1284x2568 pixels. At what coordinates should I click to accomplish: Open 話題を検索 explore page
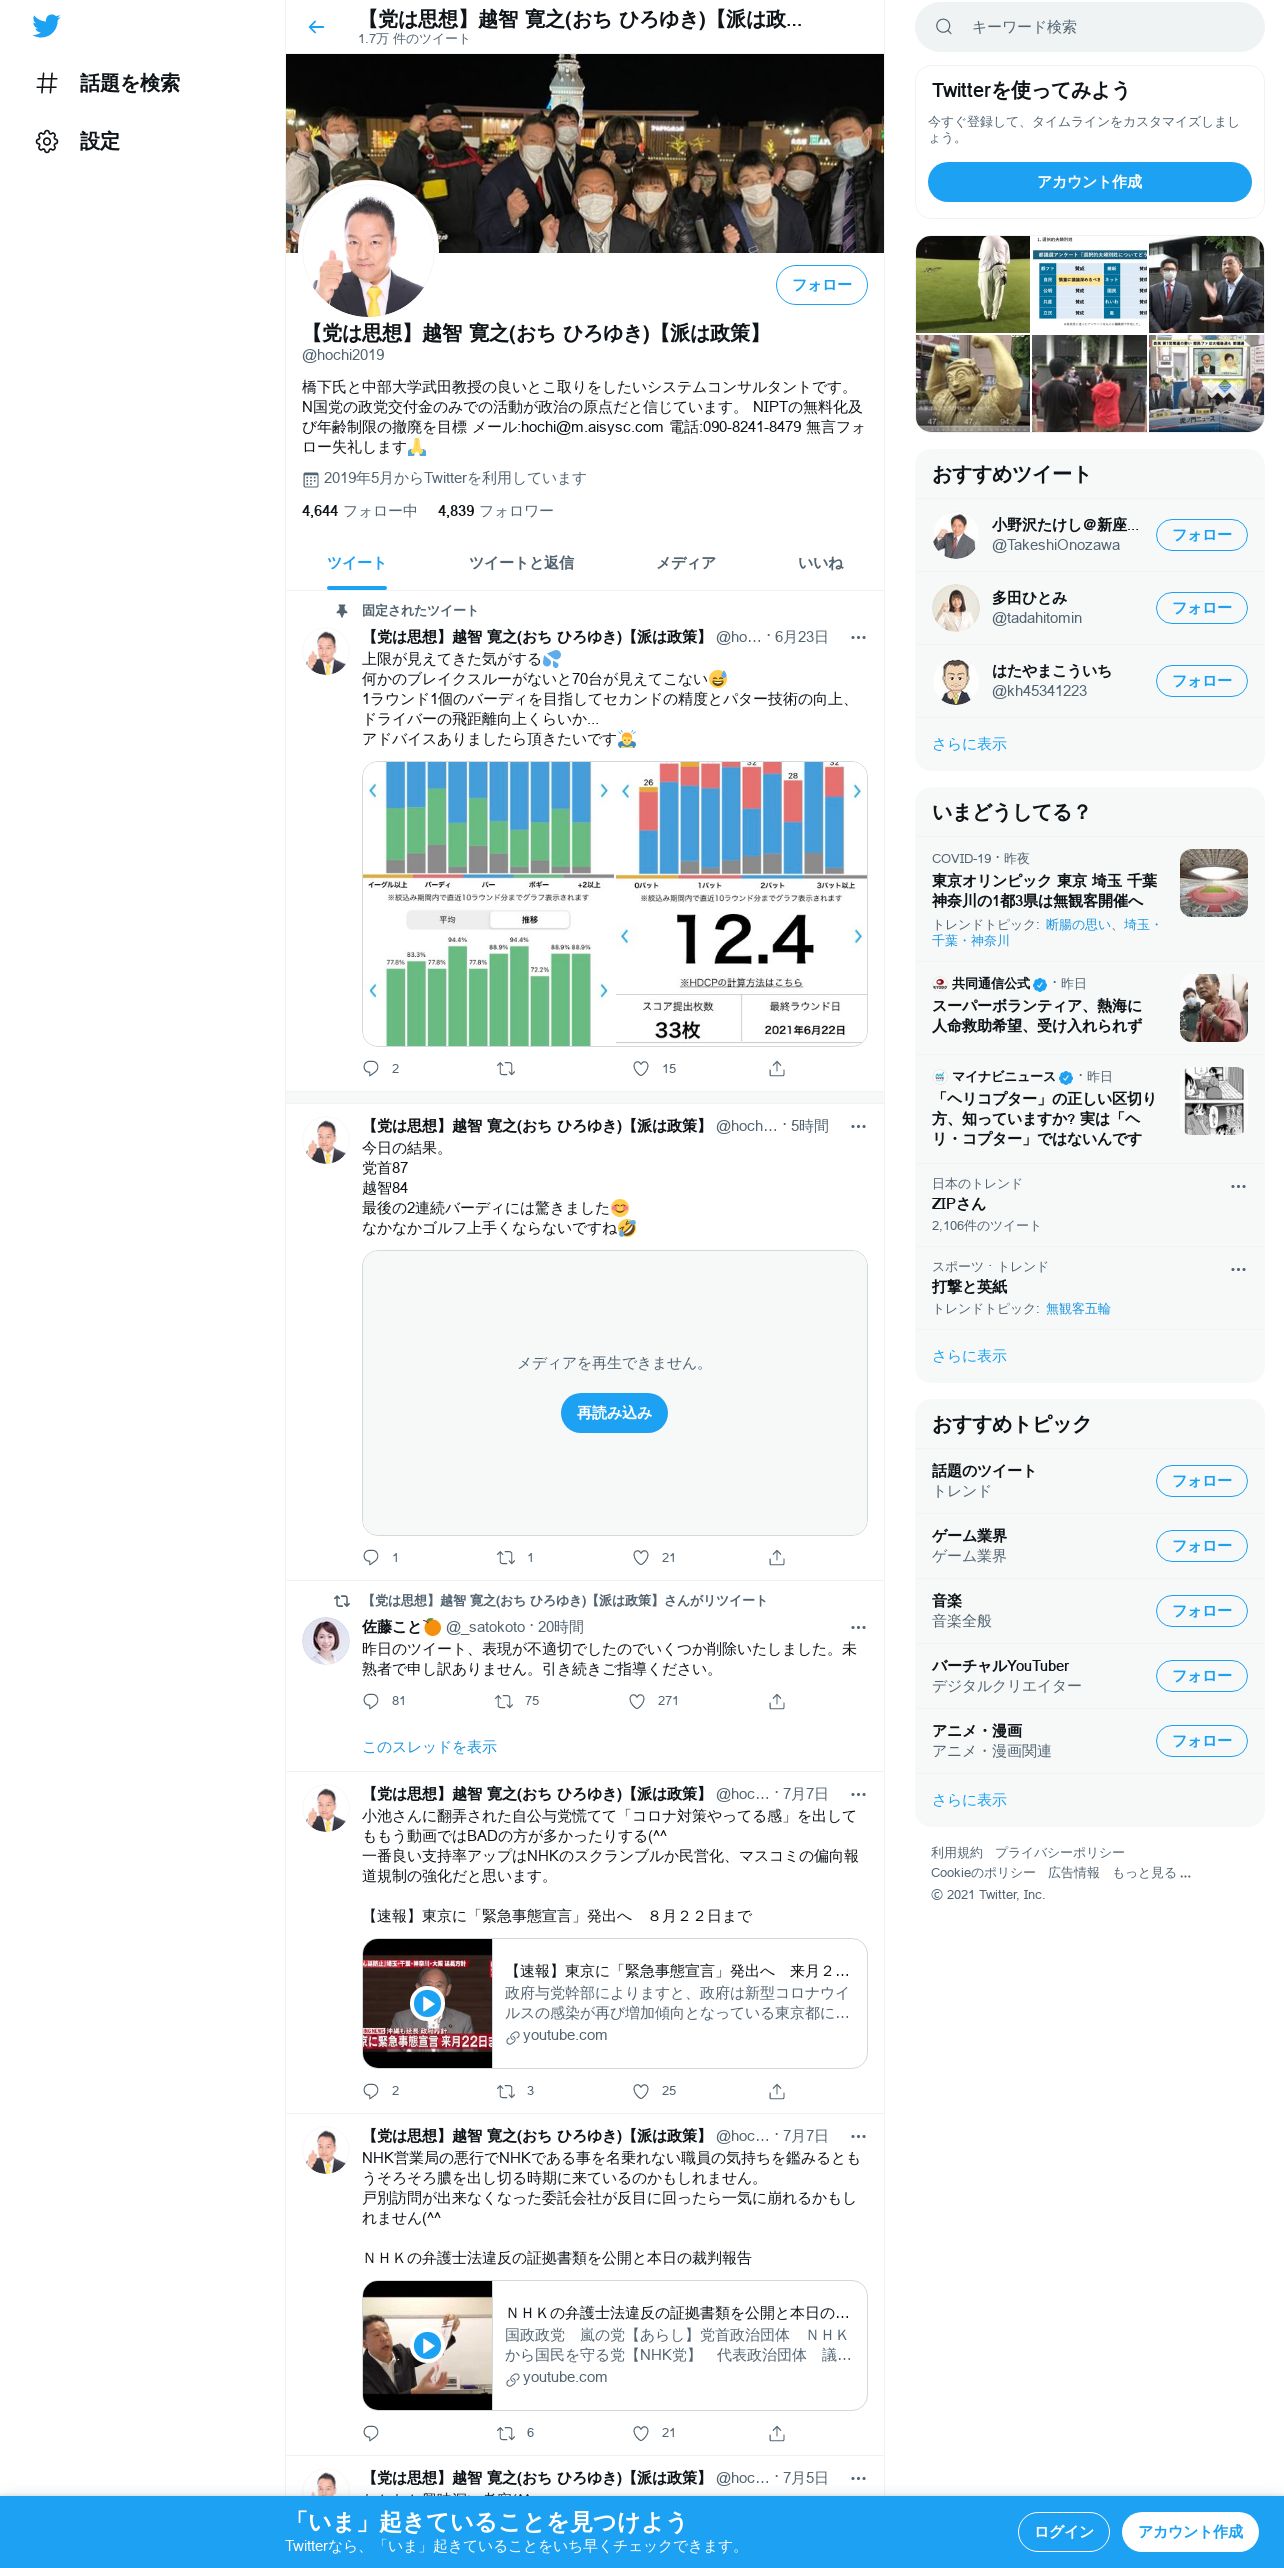click(108, 83)
